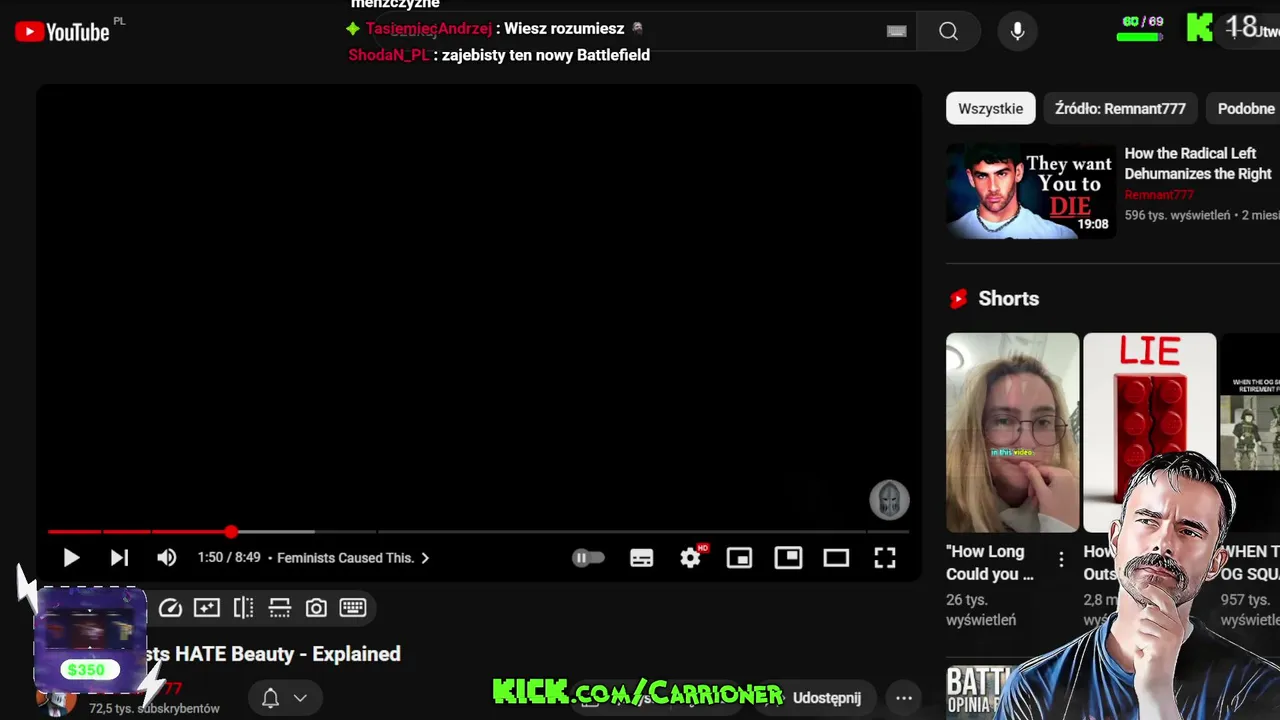Open the player settings gear
1280x720 pixels.
(x=691, y=558)
